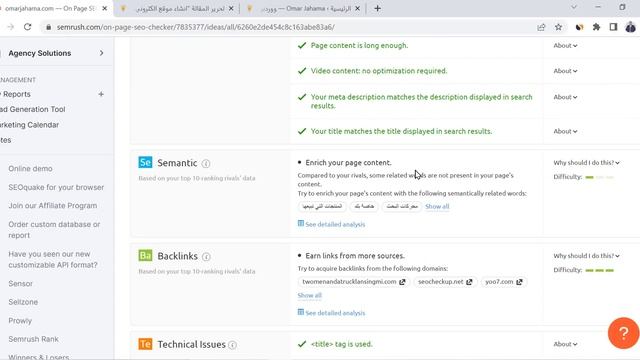Open the tab search dropdown arrow
The height and width of the screenshot is (360, 640).
573,7
